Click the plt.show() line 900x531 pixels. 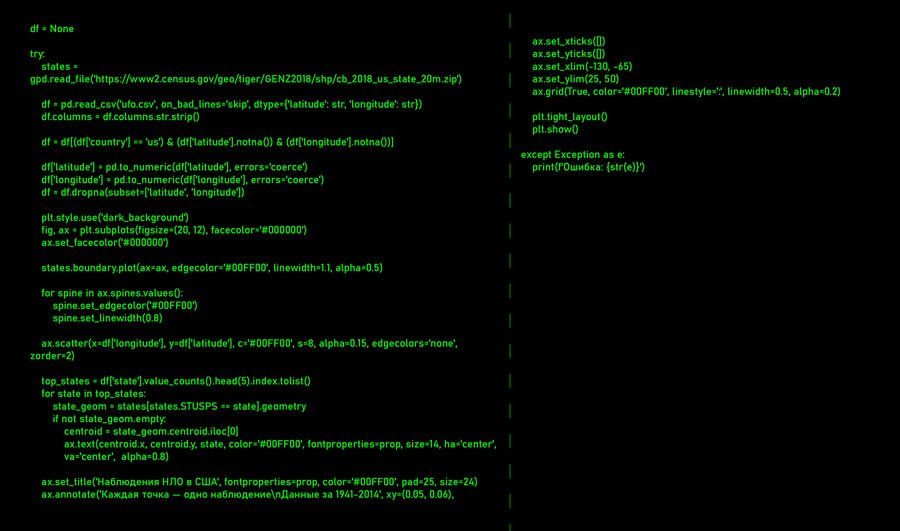tap(555, 129)
